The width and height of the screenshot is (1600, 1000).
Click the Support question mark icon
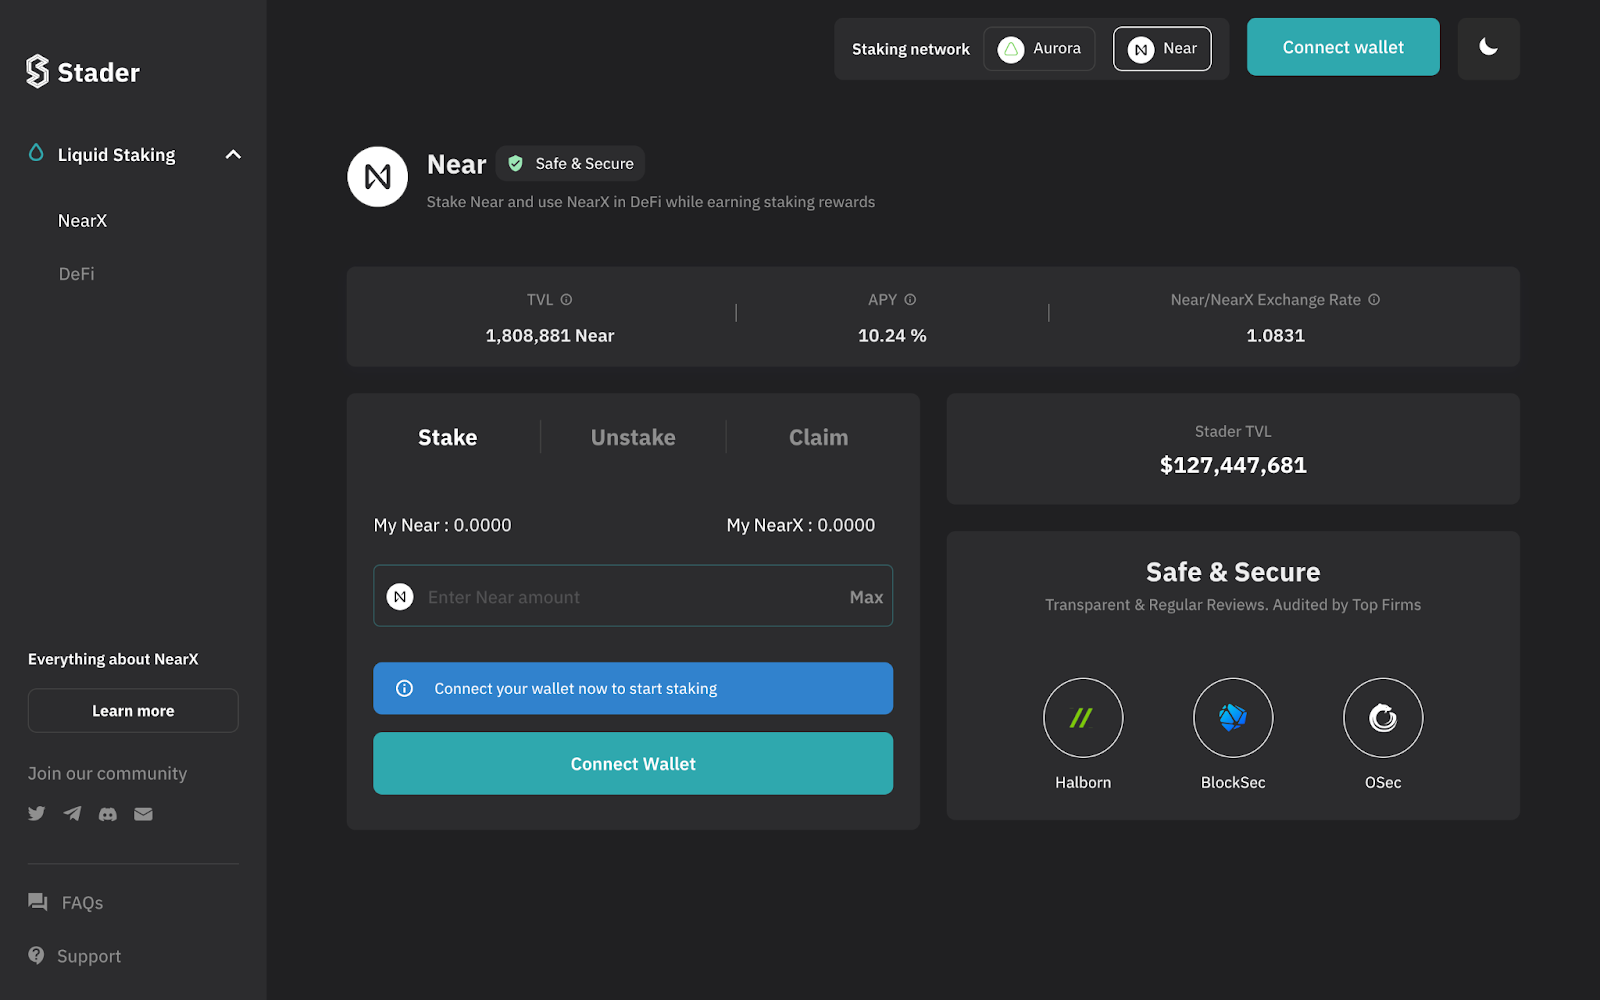tap(36, 955)
